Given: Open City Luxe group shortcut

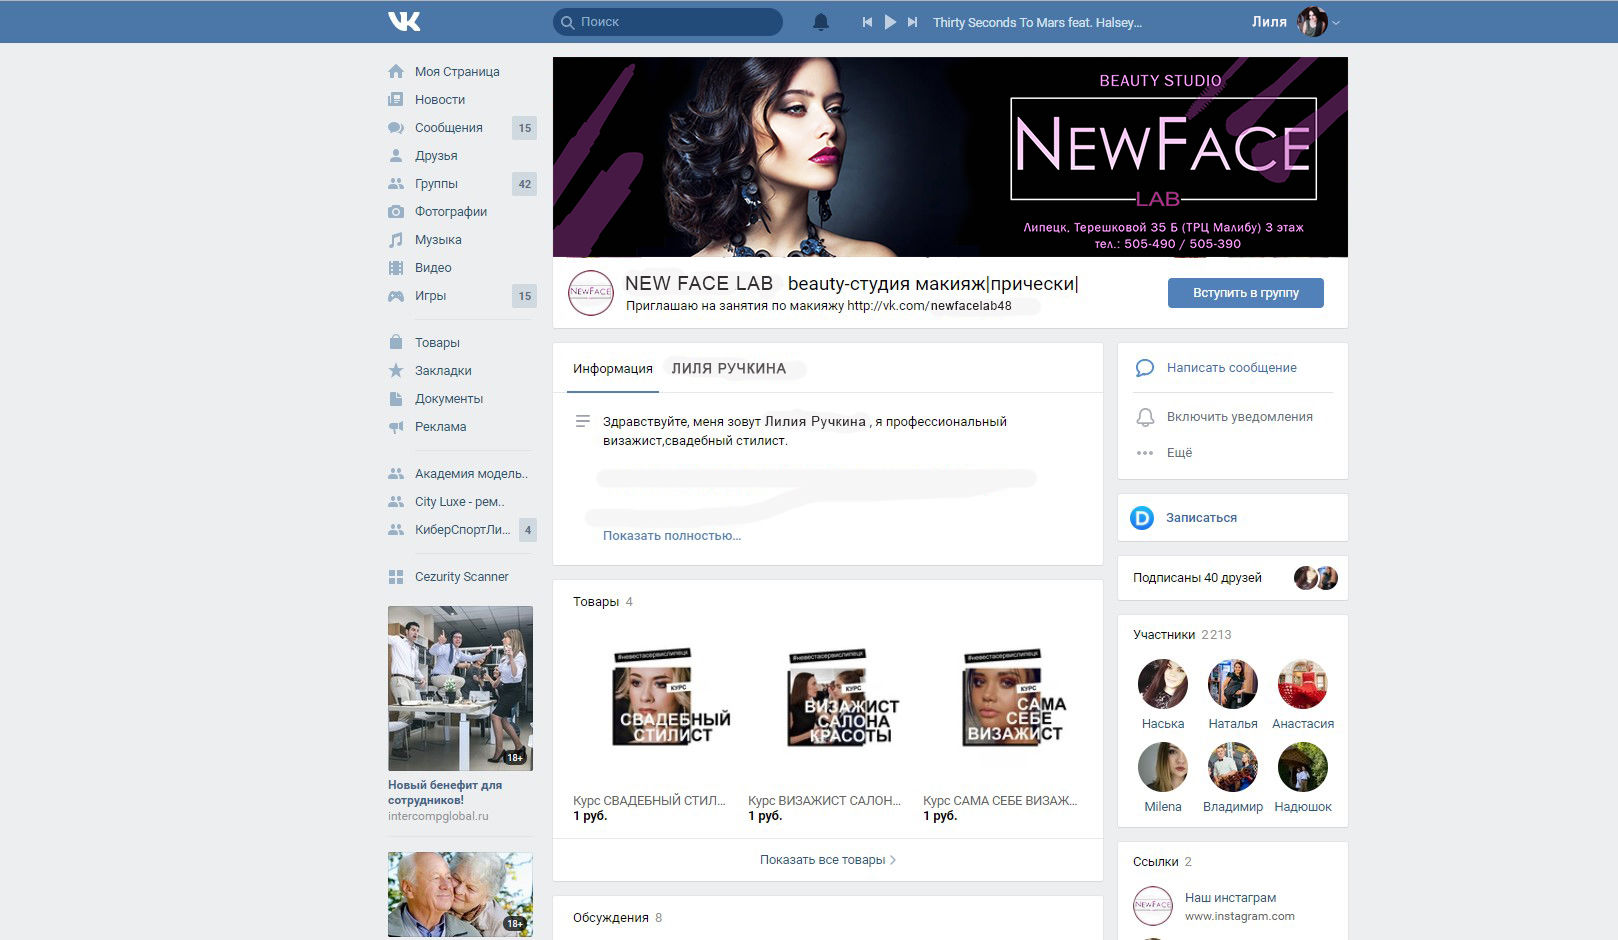Looking at the screenshot, I should pyautogui.click(x=460, y=502).
